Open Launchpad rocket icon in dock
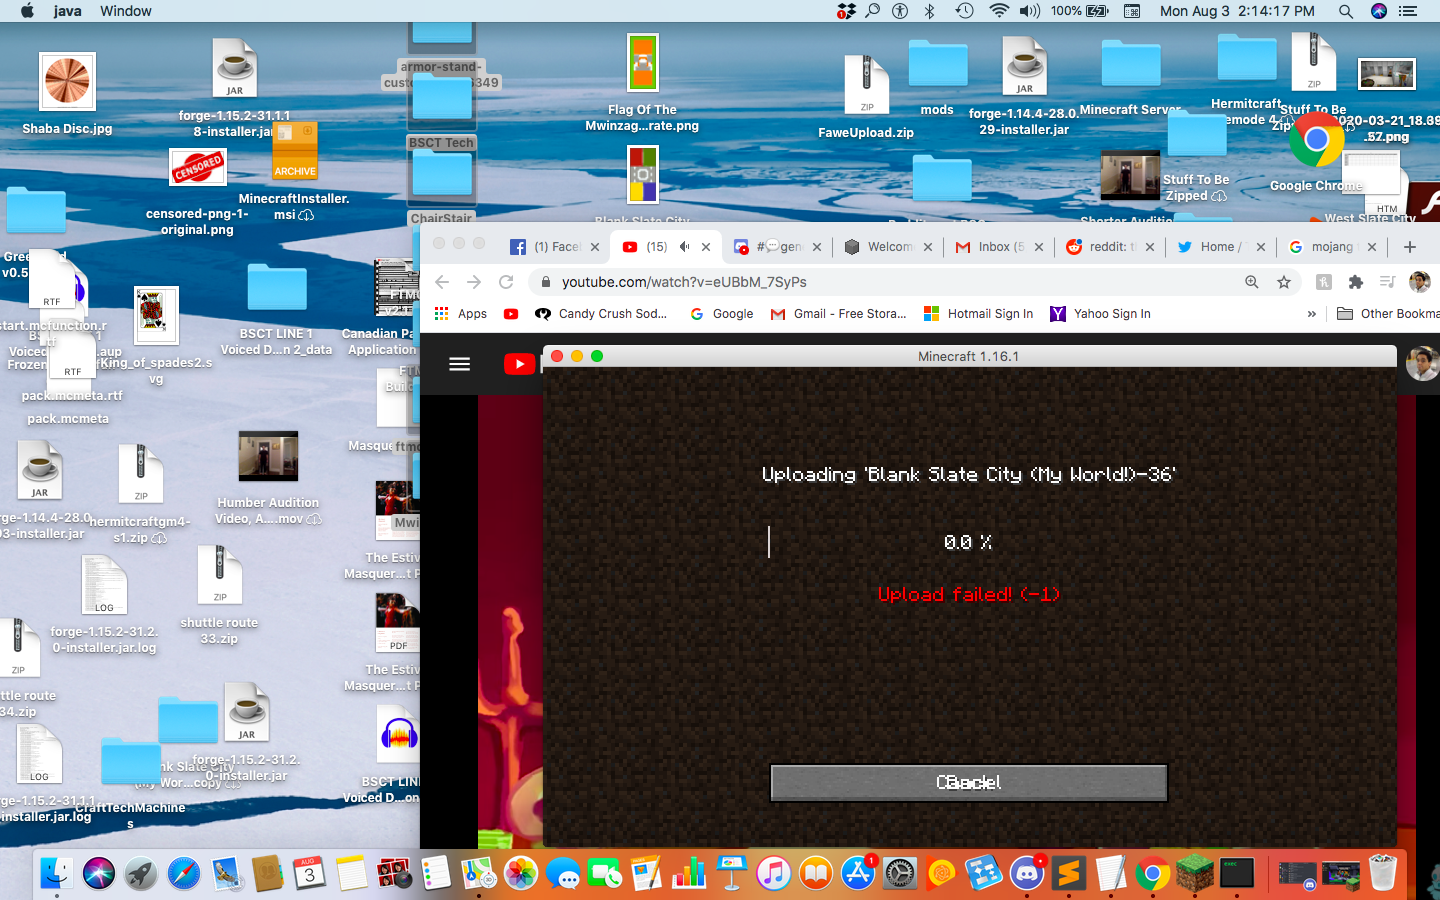 pyautogui.click(x=141, y=873)
